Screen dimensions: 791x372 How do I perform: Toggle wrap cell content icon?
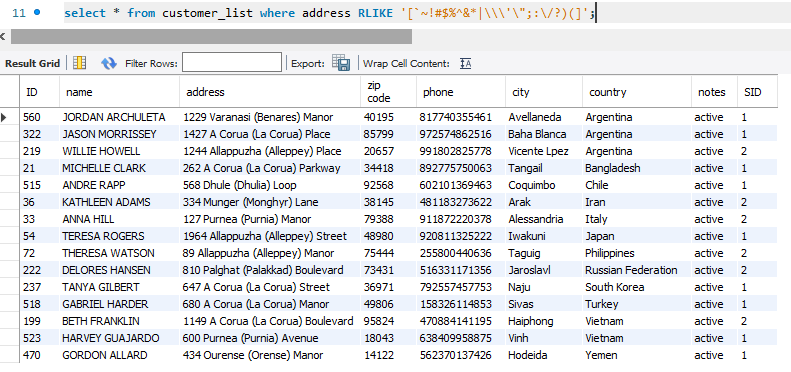[466, 64]
